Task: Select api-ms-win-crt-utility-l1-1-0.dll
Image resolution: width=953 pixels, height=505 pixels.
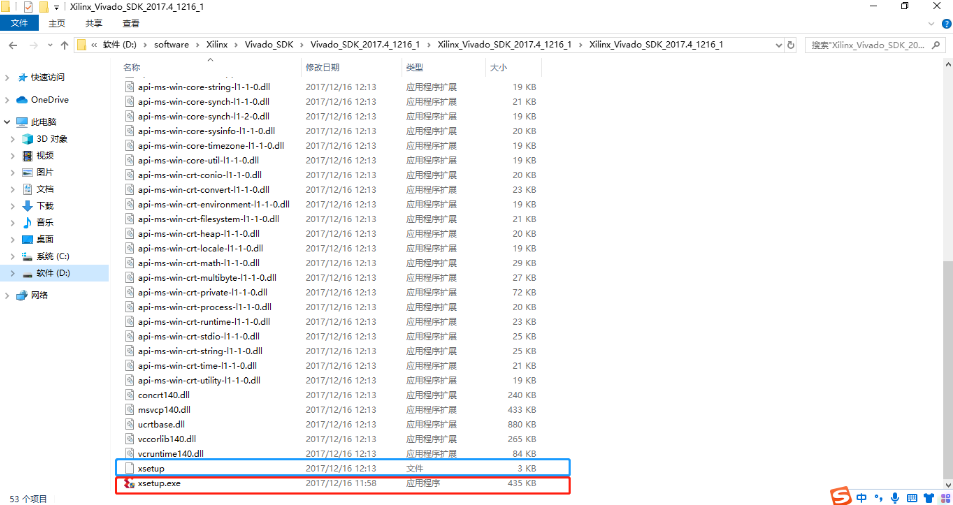Action: point(199,380)
